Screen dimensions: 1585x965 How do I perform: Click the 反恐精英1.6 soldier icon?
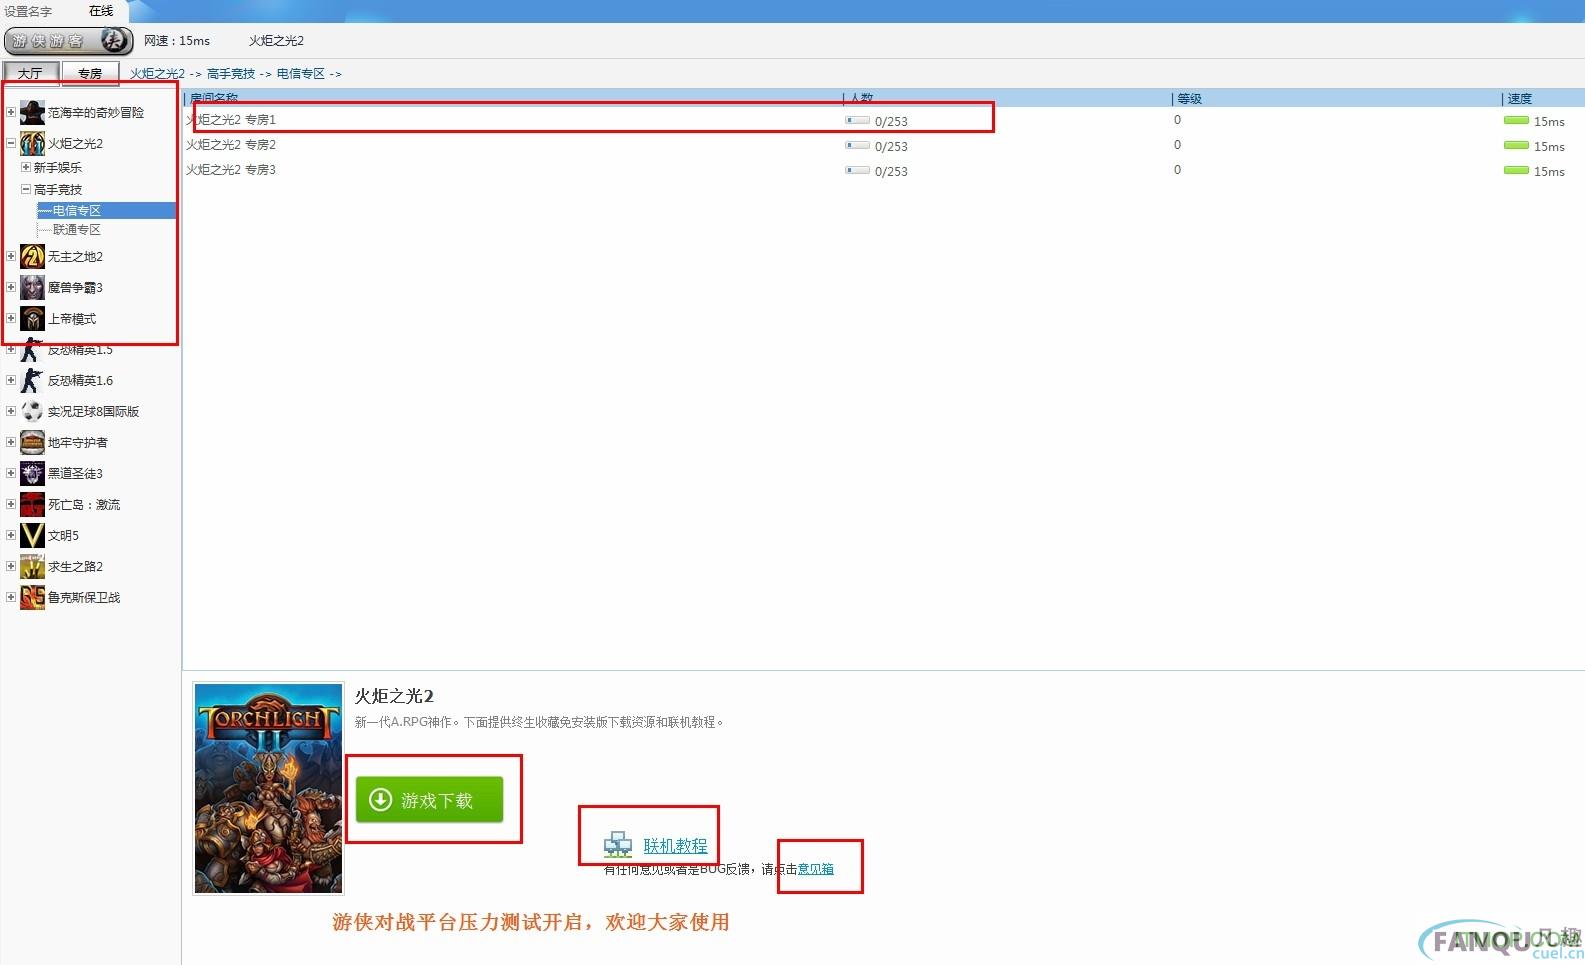(32, 381)
